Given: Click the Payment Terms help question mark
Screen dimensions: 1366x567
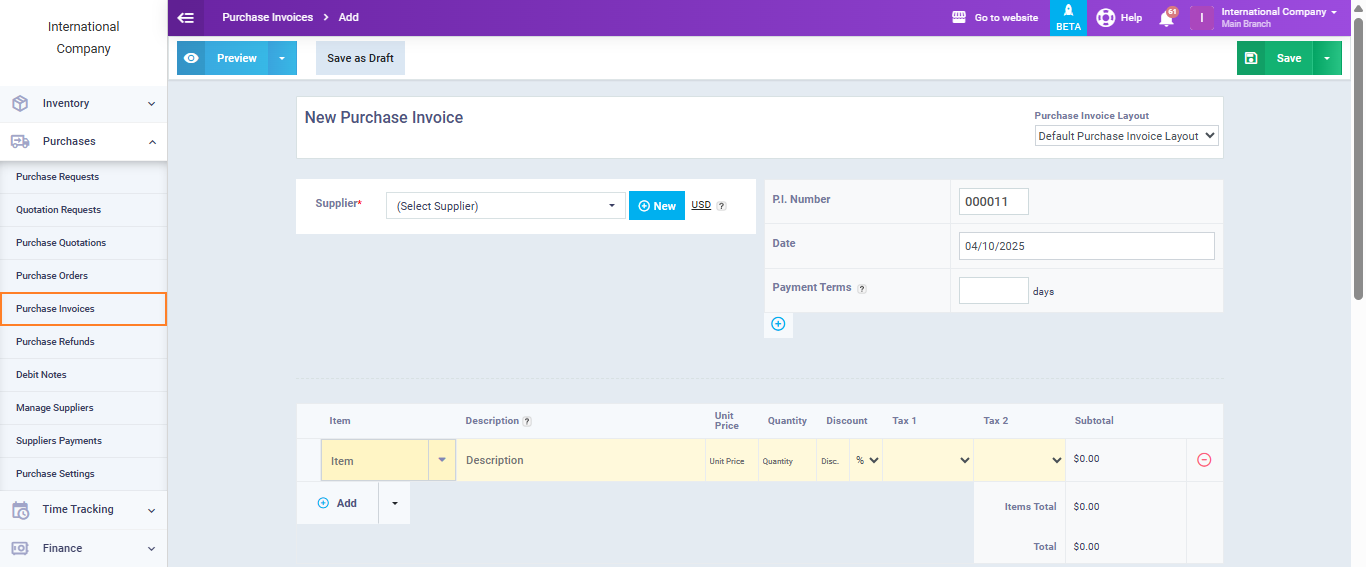Looking at the screenshot, I should [x=862, y=288].
